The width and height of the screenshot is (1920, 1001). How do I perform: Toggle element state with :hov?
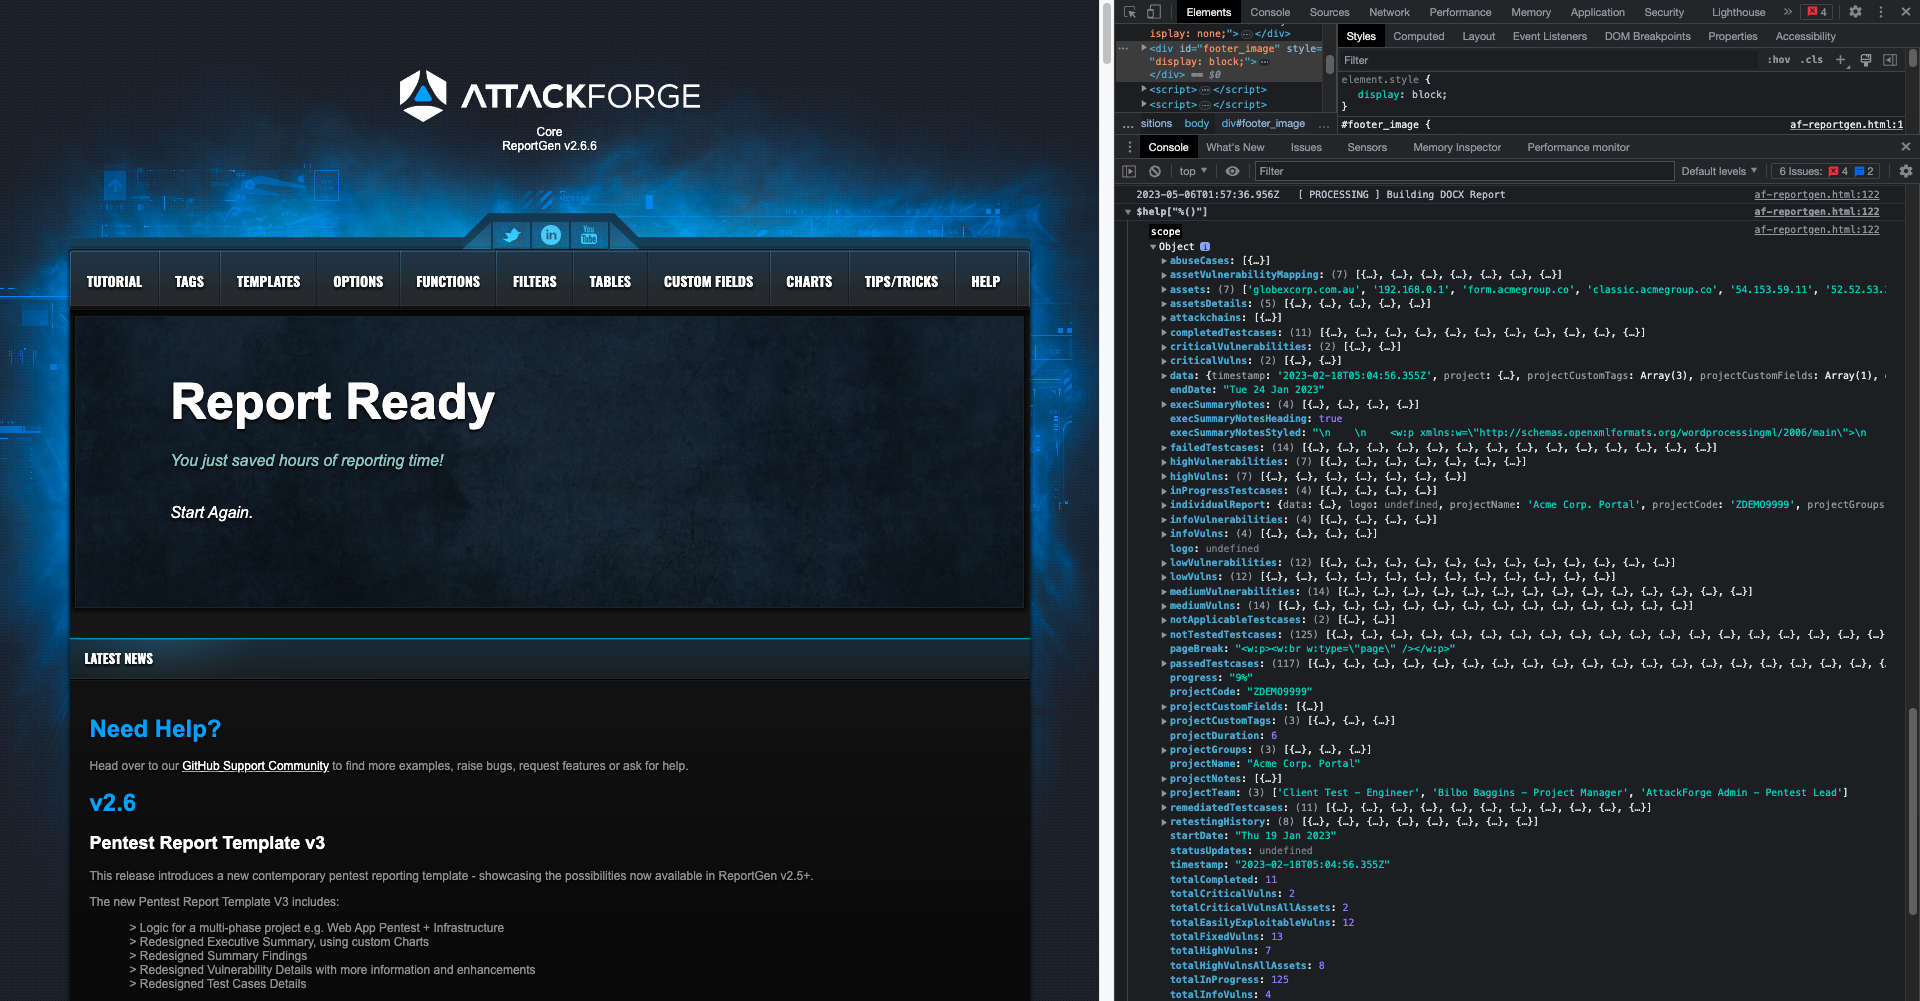[1780, 59]
